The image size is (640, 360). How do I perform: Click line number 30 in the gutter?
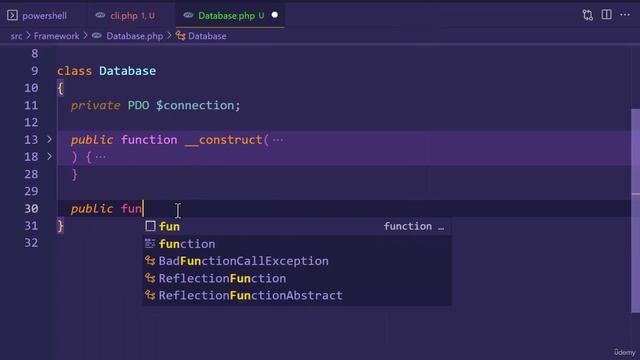(31, 209)
